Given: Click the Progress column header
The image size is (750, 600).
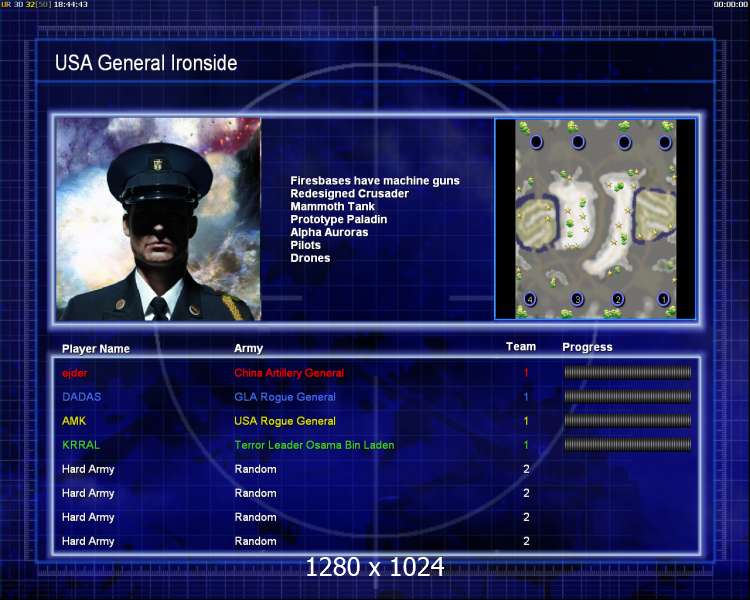Looking at the screenshot, I should point(587,347).
